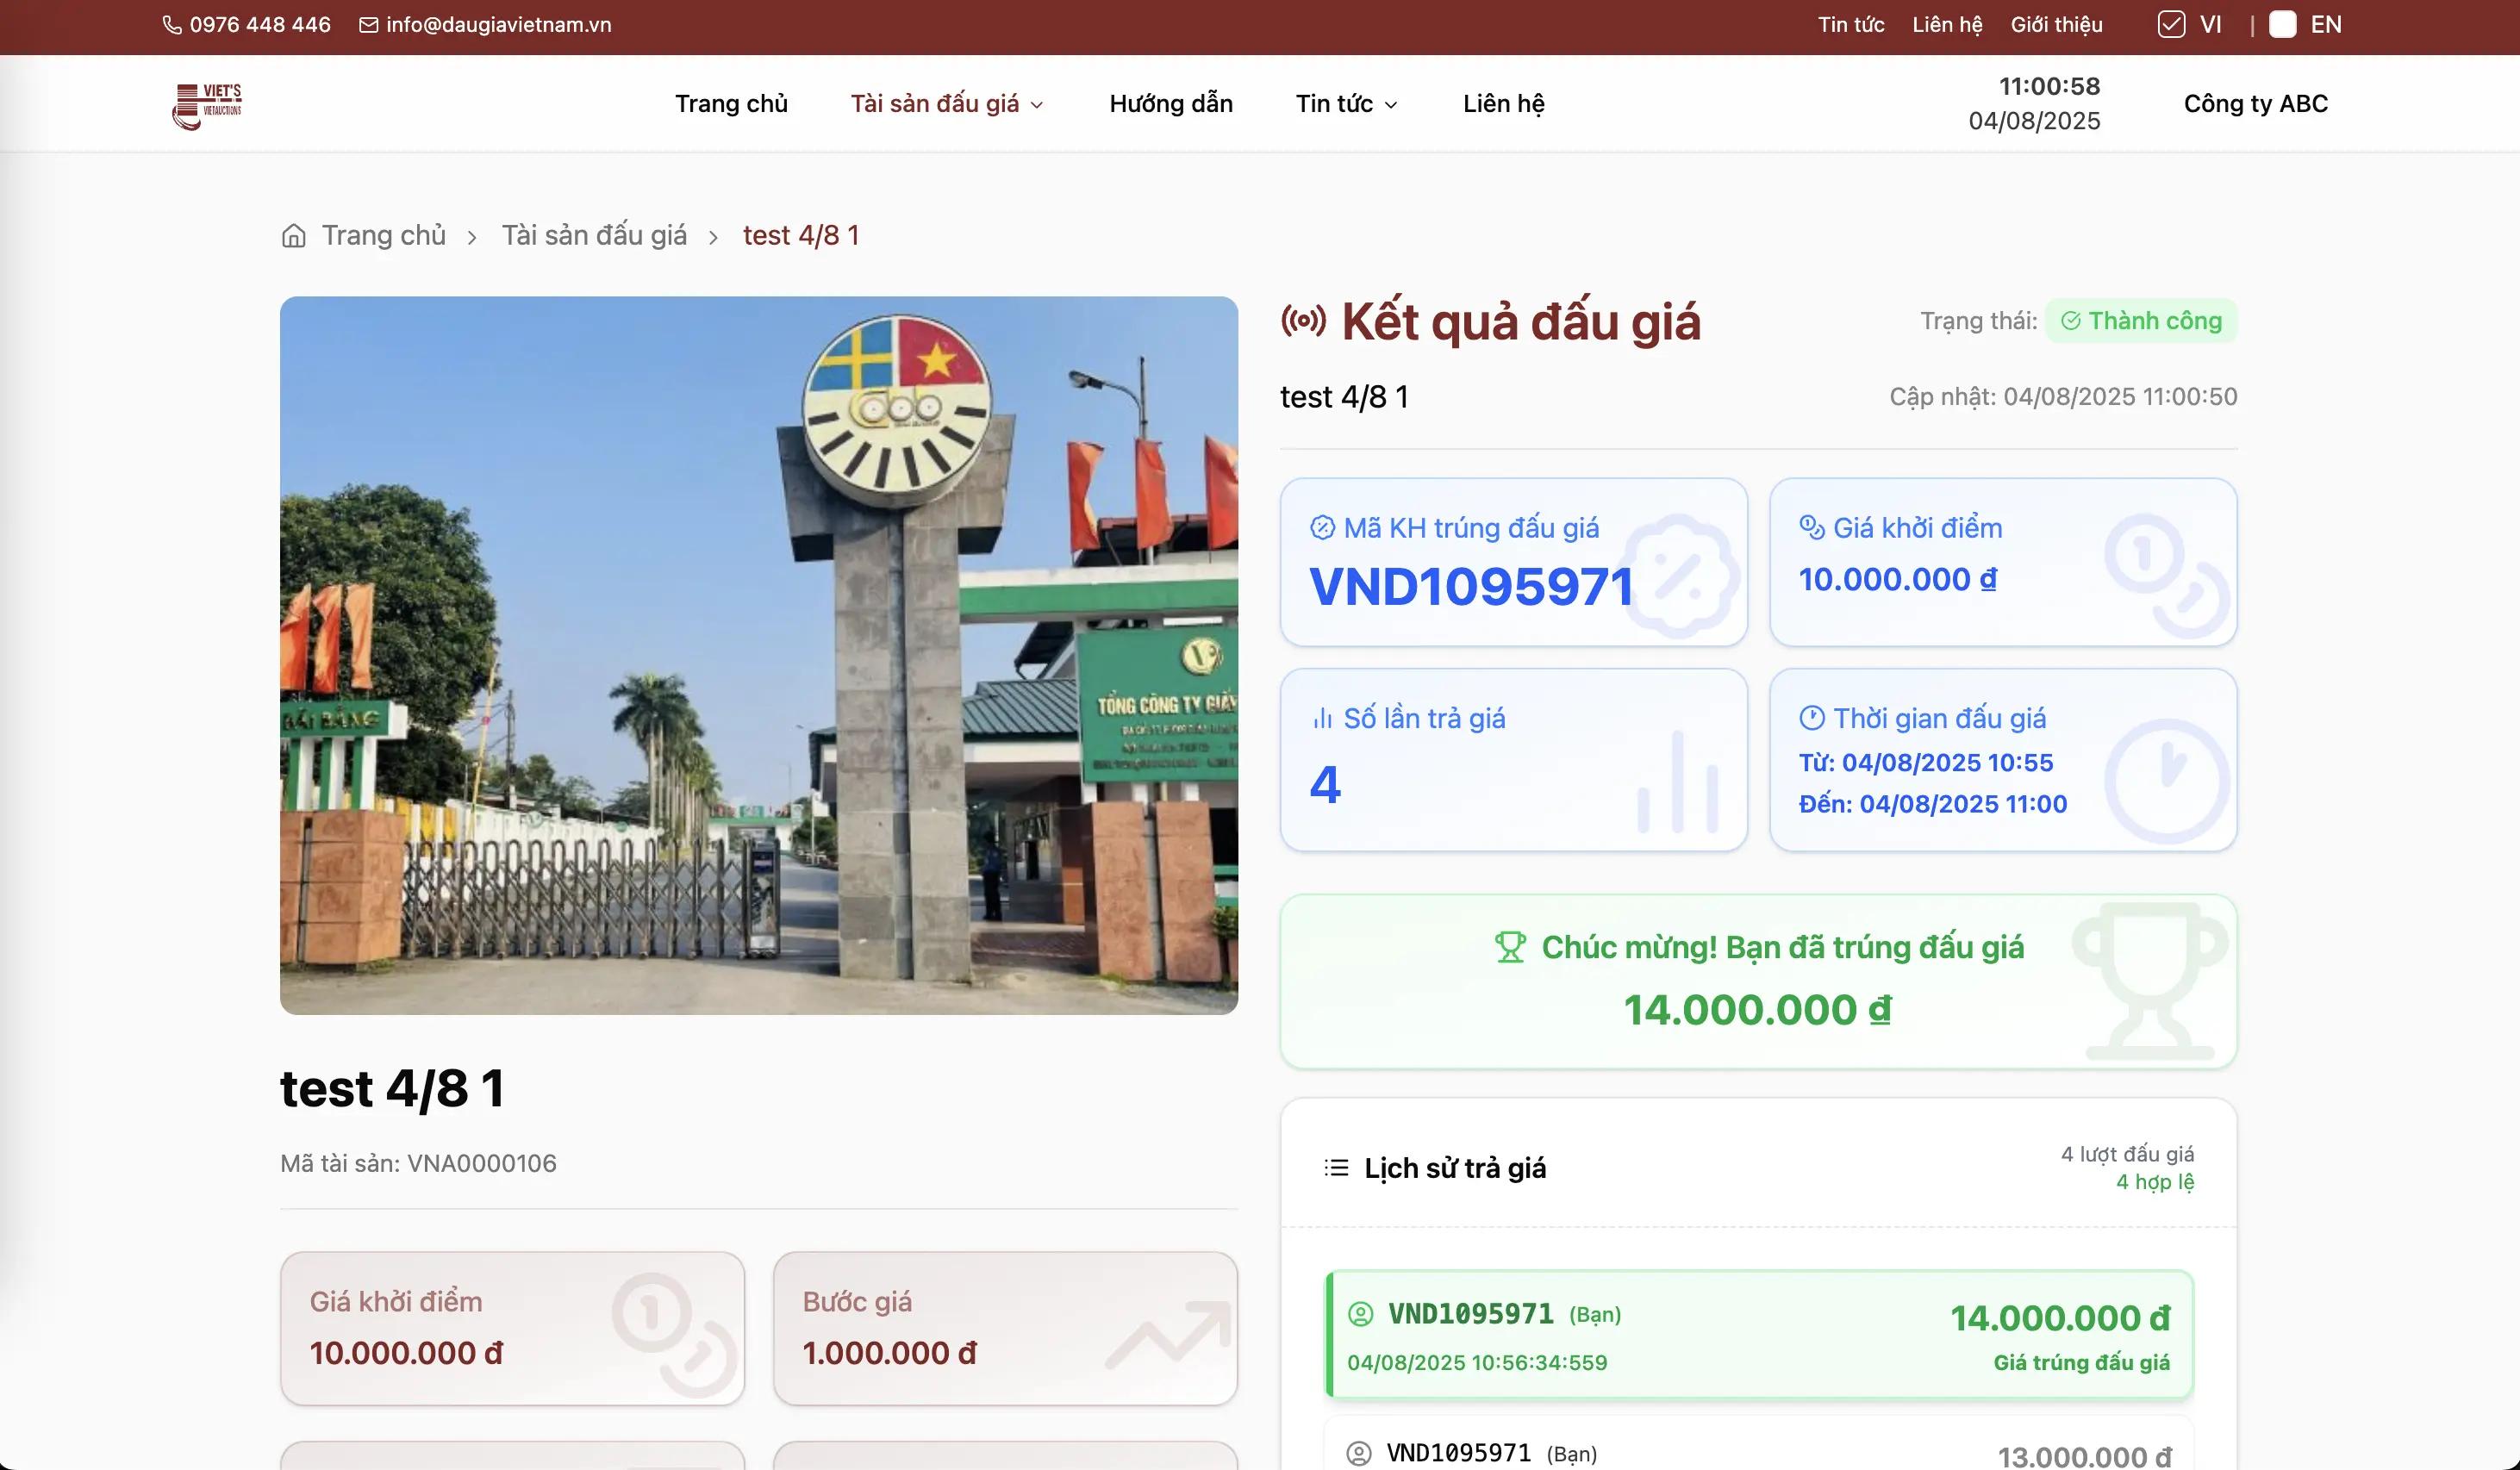
Task: Click the asset code Mã tài sản: VNA0000106
Action: 418,1164
